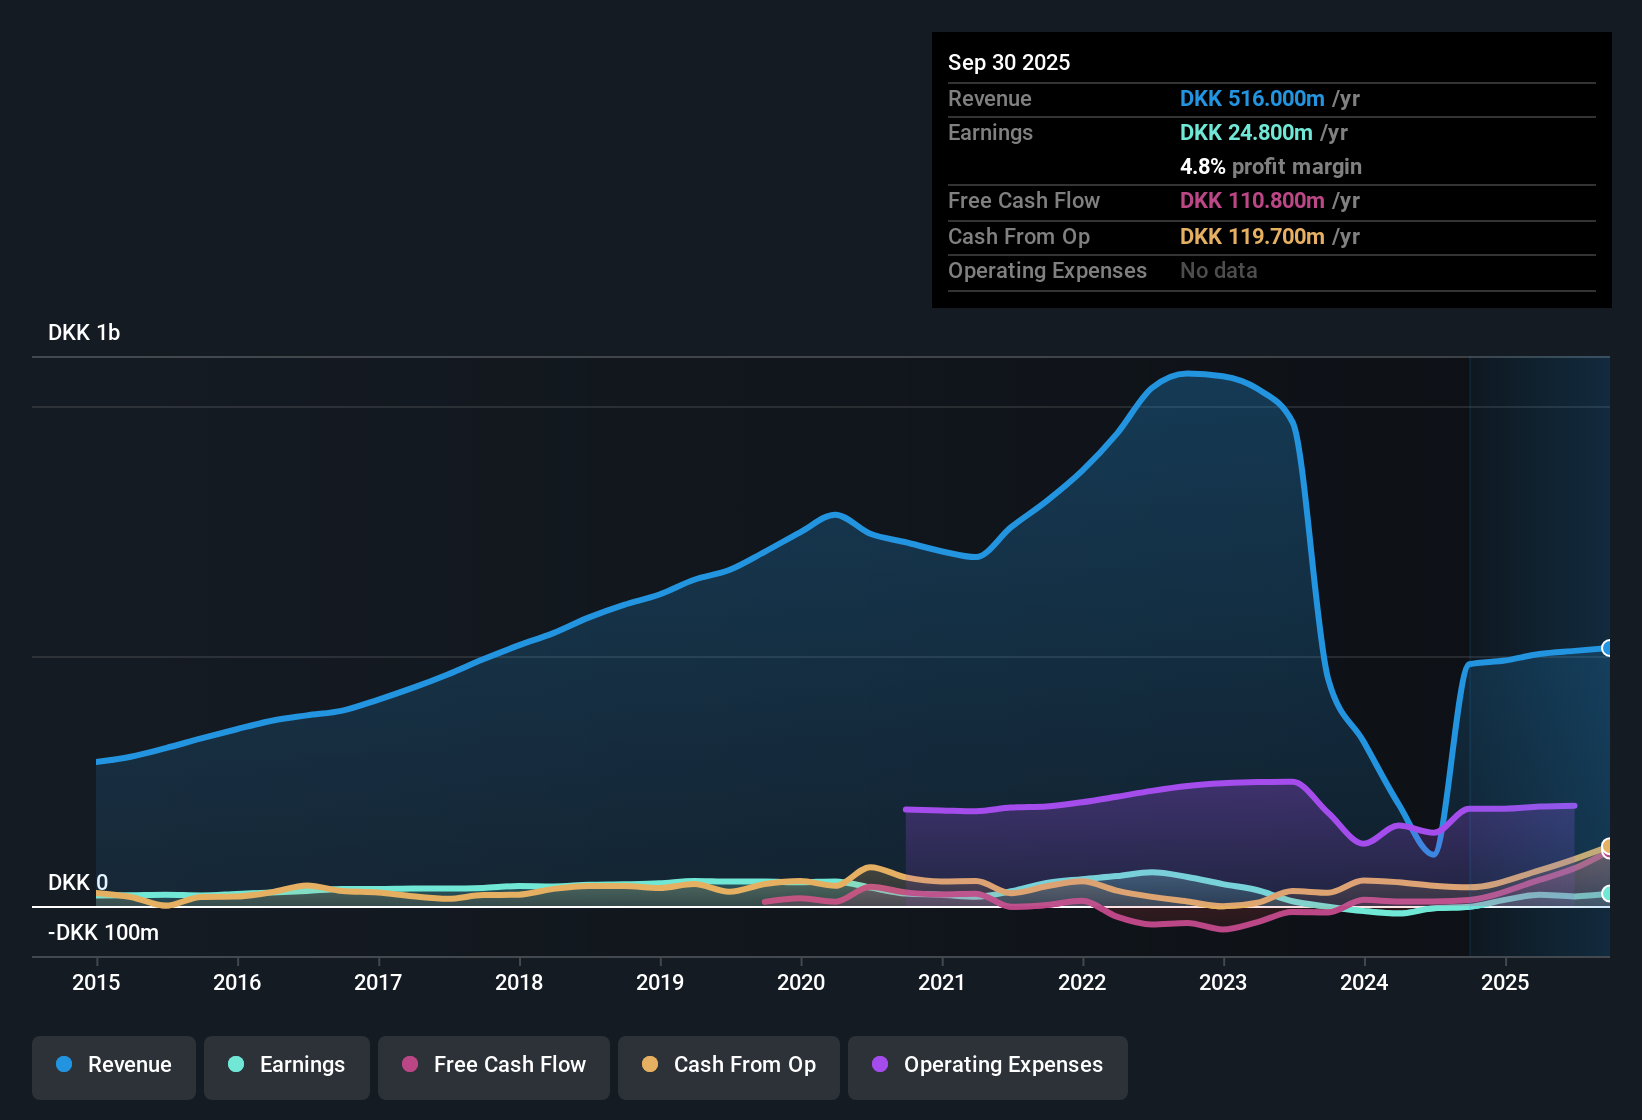1642x1120 pixels.
Task: Click the Sep 30 2025 tooltip header
Action: 1009,62
